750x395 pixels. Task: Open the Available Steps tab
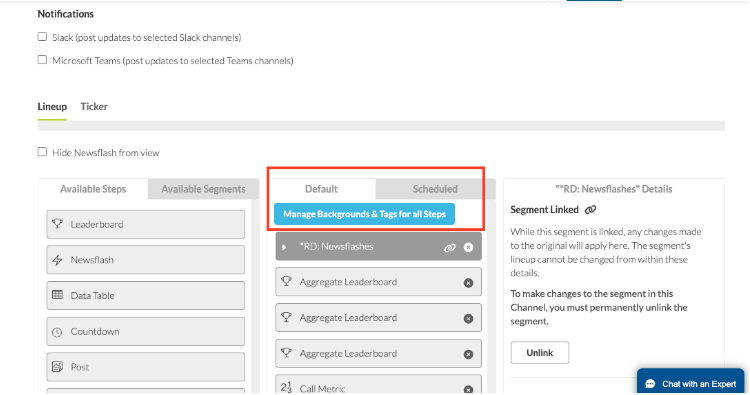[x=93, y=189]
